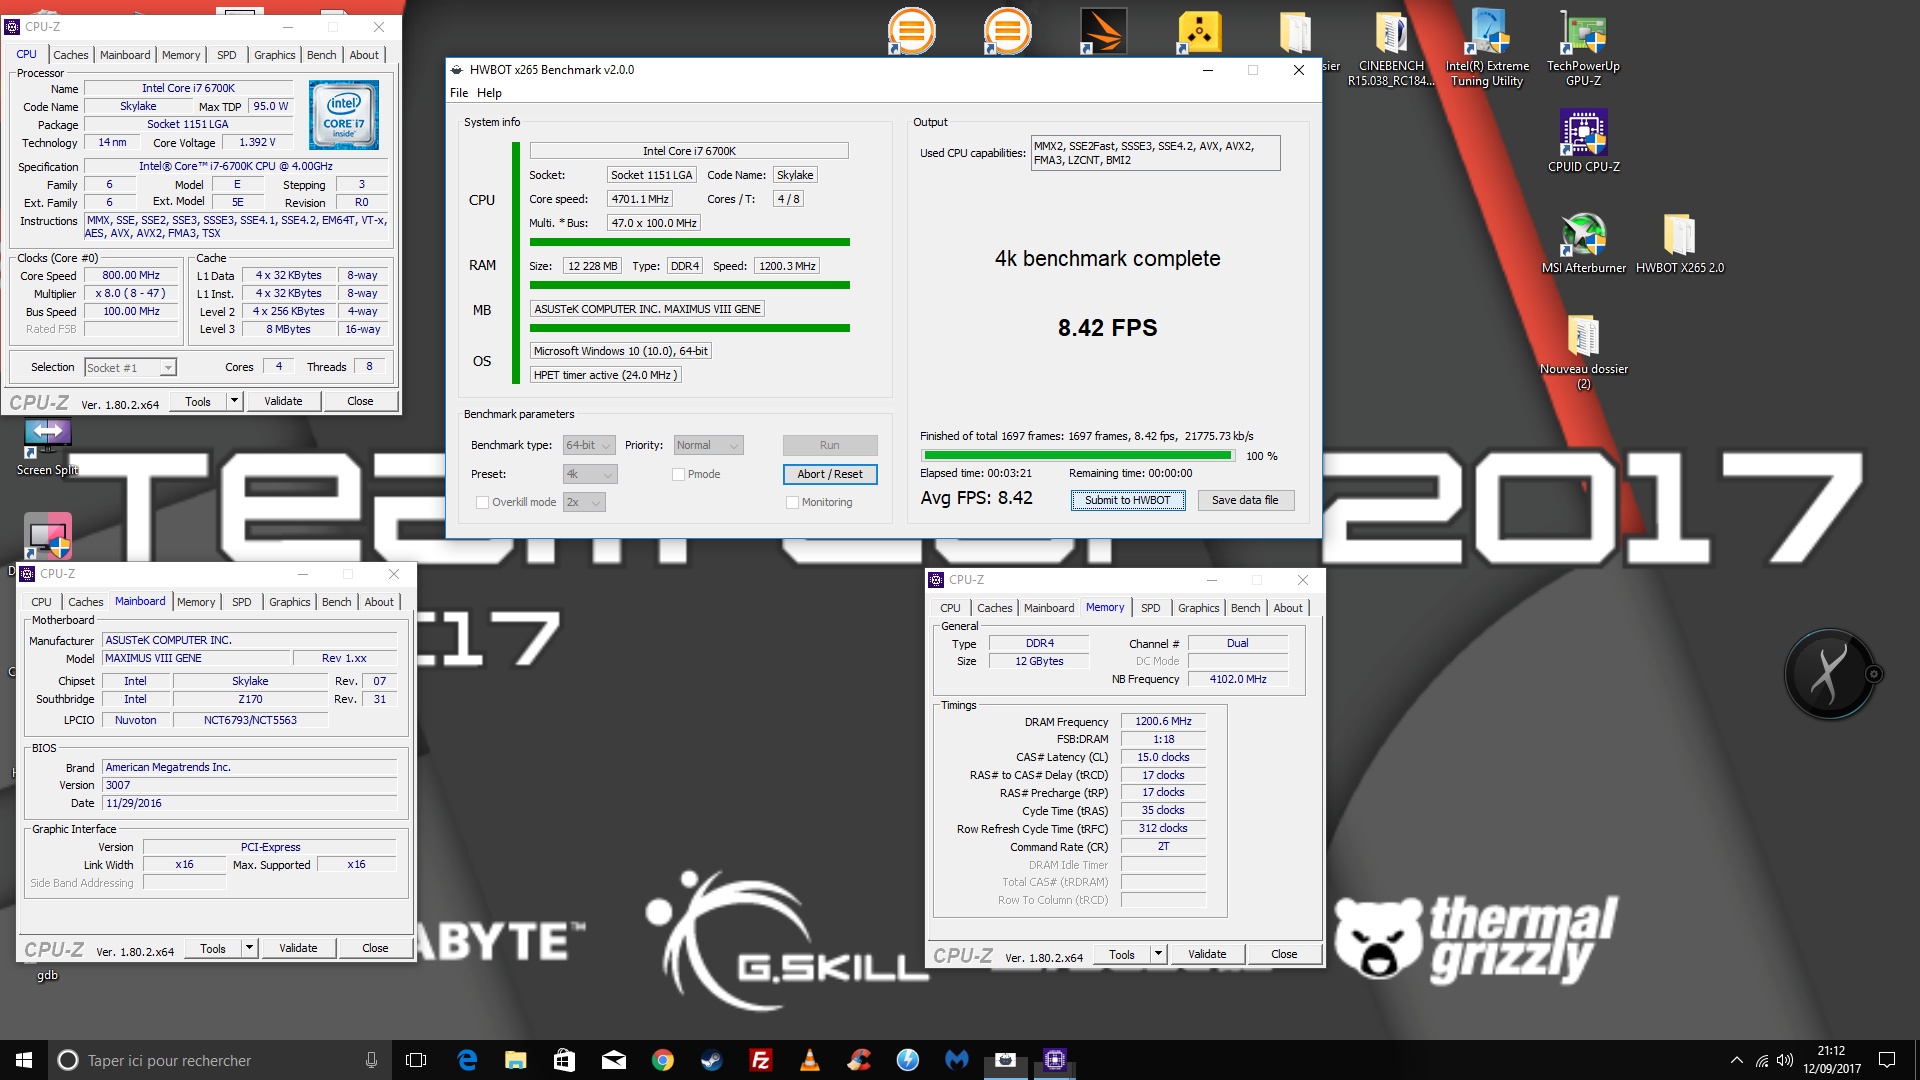Switch to the CPU-Z taskbar button

(x=1054, y=1060)
